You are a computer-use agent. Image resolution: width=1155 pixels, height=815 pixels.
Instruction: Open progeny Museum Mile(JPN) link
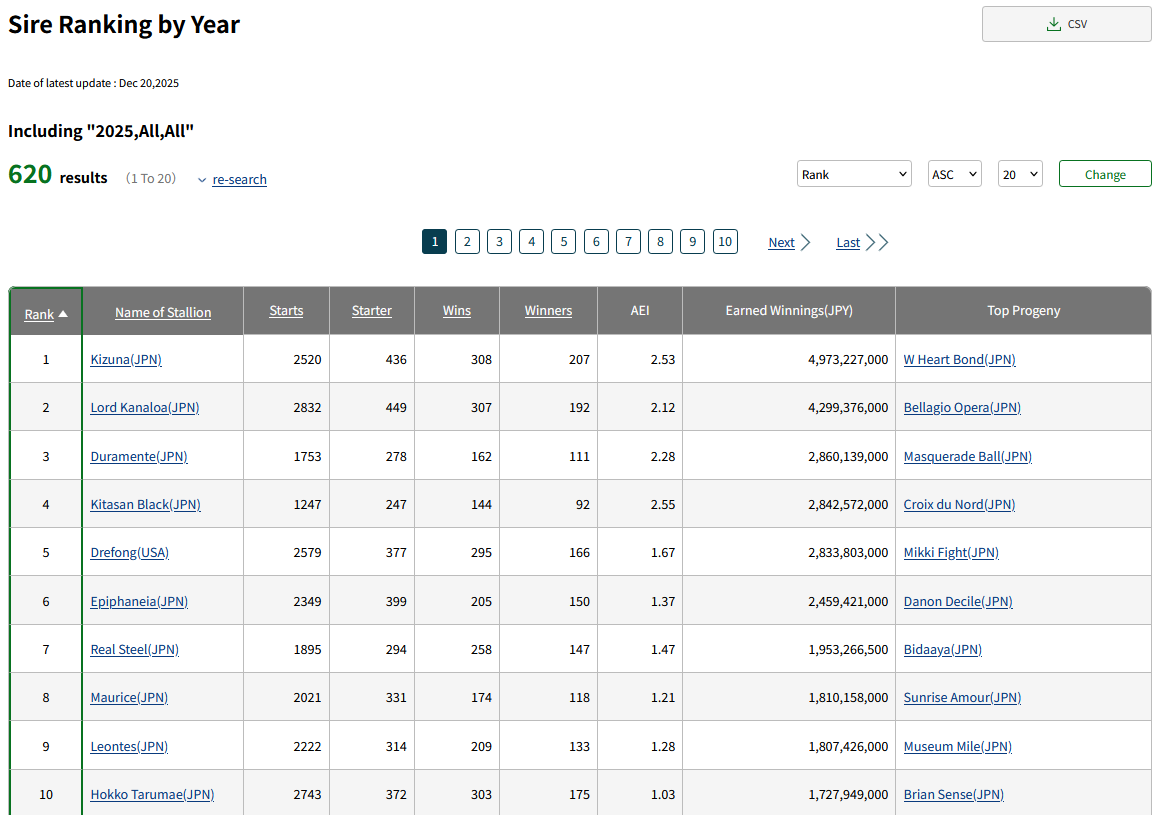click(958, 747)
